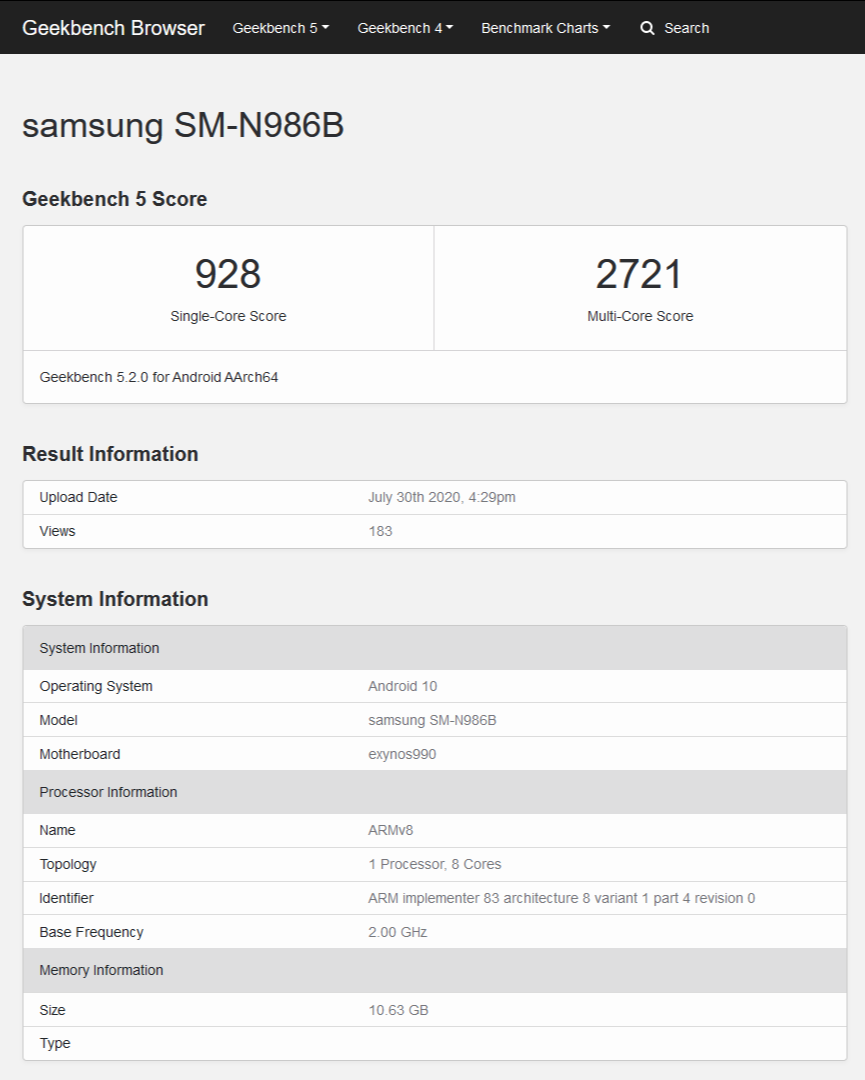Select the Android 10 value
The width and height of the screenshot is (865, 1080).
pyautogui.click(x=402, y=686)
